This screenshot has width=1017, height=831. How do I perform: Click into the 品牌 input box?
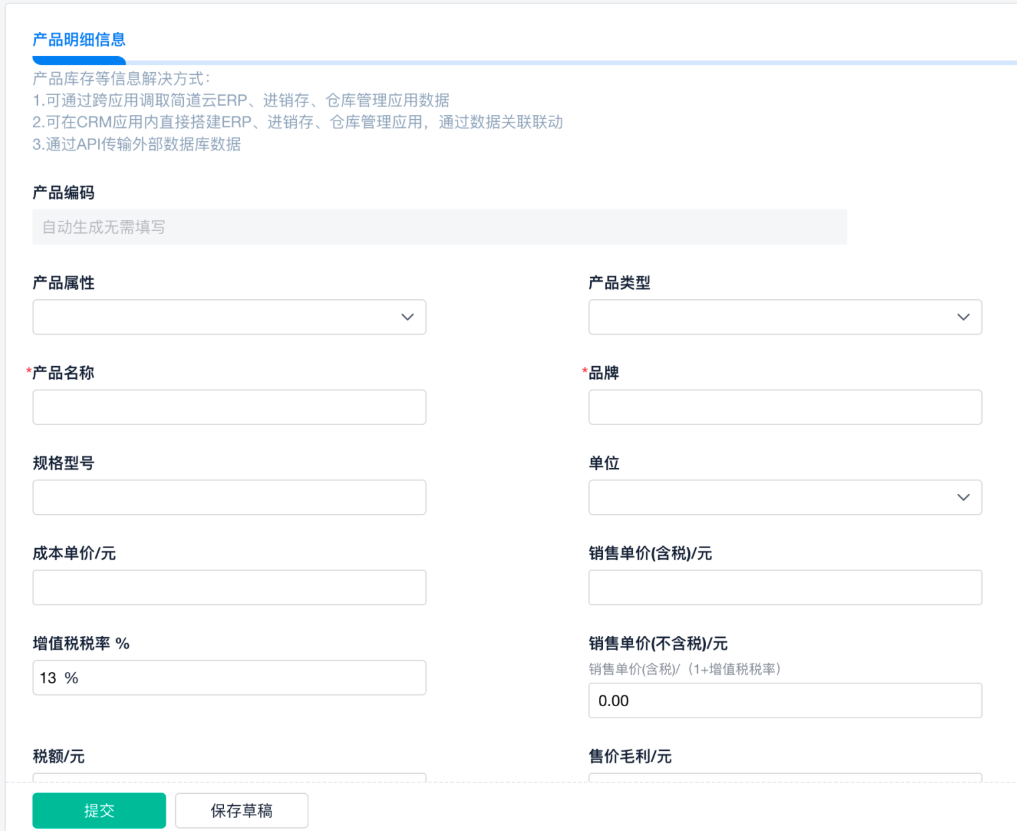coord(785,407)
